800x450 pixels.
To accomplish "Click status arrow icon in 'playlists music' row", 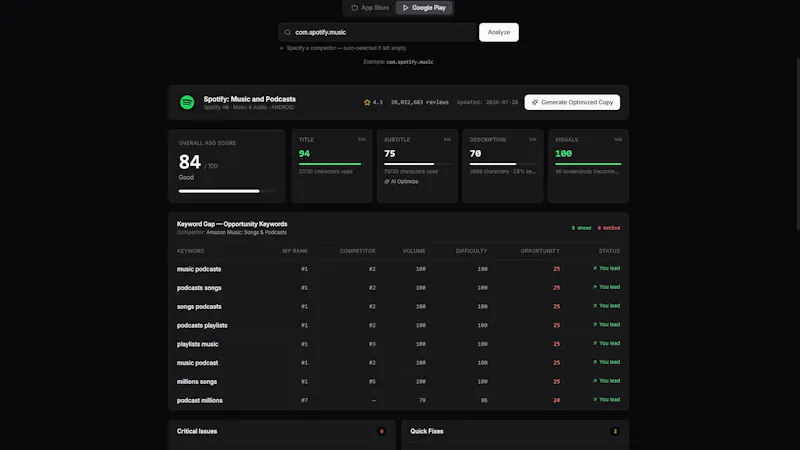I will (594, 343).
